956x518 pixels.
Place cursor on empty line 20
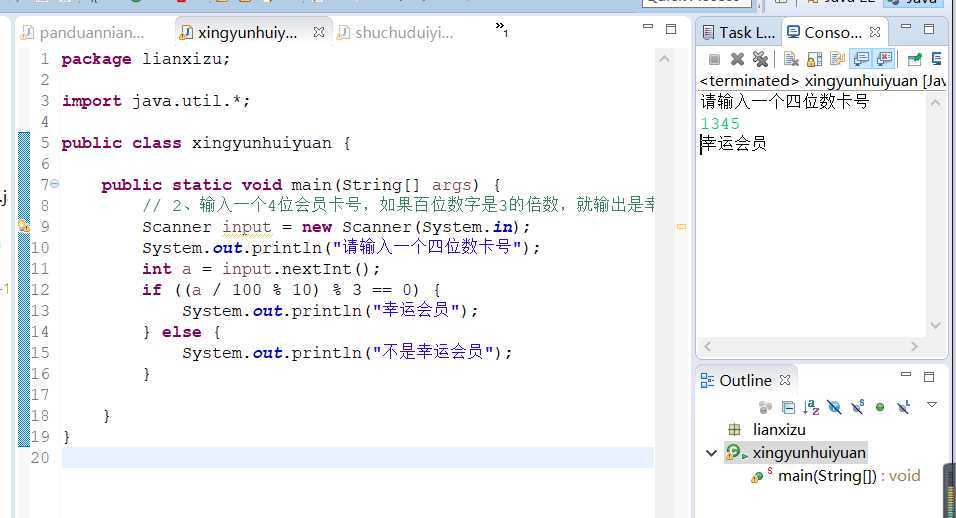point(357,458)
